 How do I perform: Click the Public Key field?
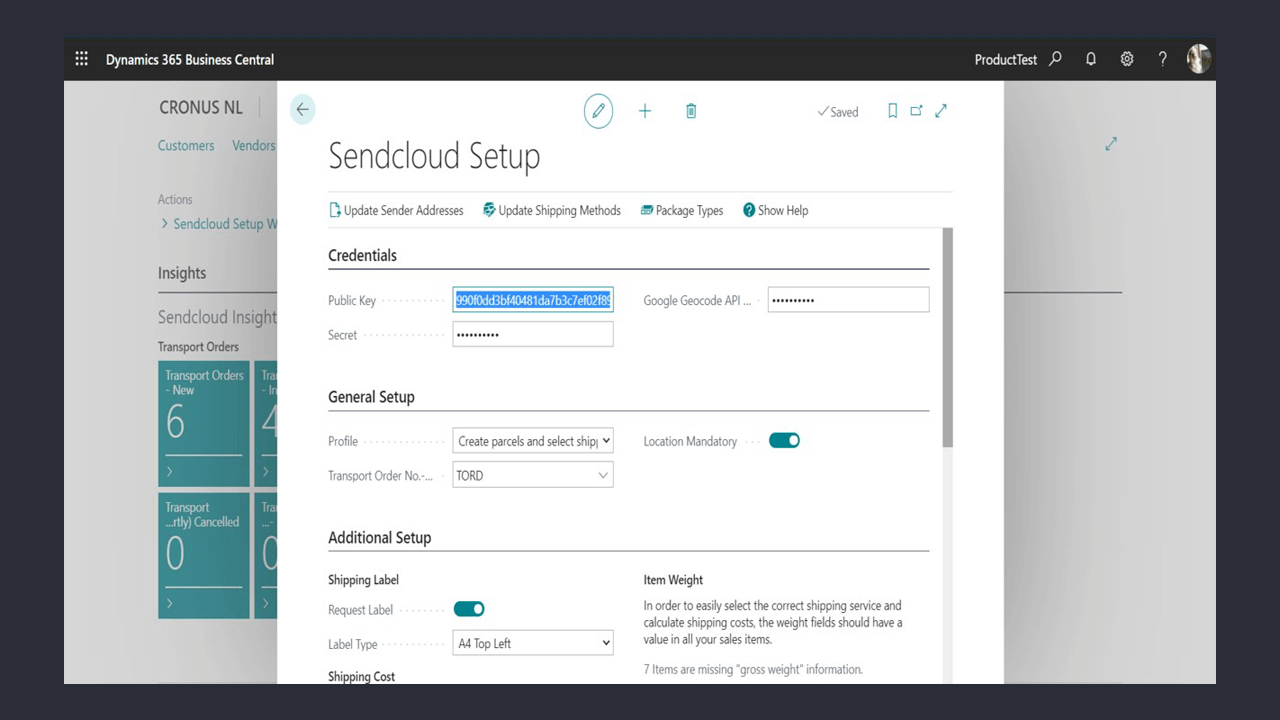[533, 300]
